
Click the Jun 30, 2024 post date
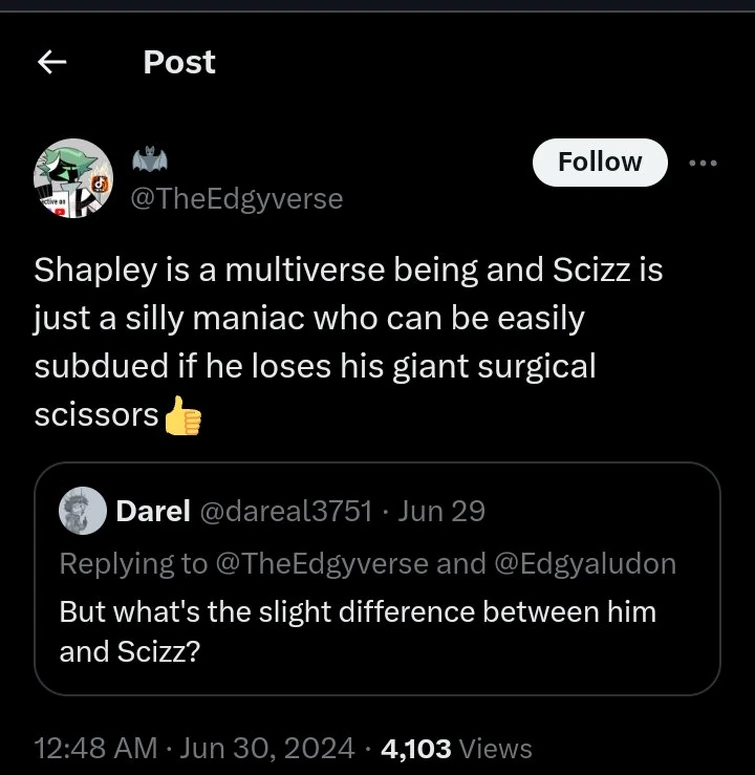point(268,747)
